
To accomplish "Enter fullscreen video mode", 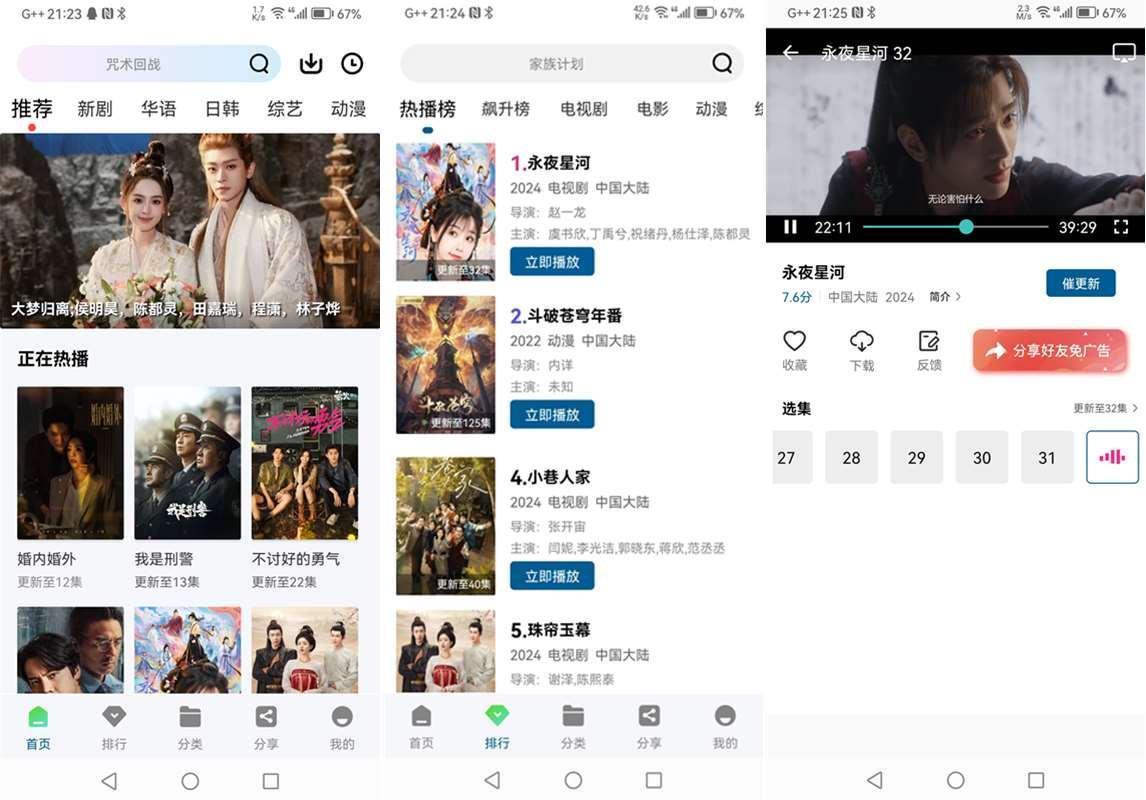I will pyautogui.click(x=1121, y=227).
